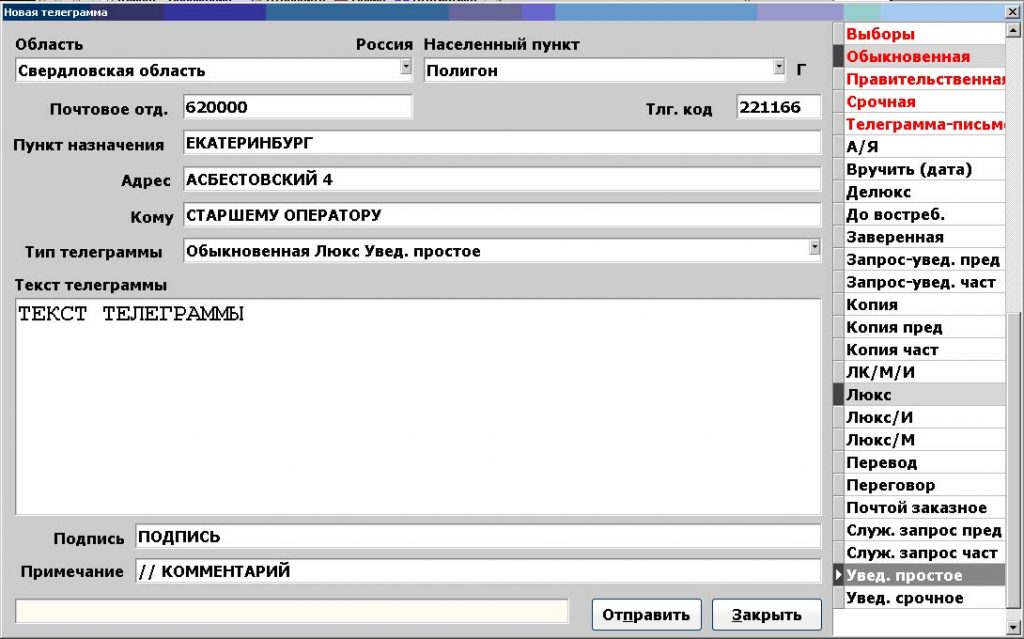Image resolution: width=1024 pixels, height=639 pixels.
Task: Click the Отправить button
Action: coord(646,614)
